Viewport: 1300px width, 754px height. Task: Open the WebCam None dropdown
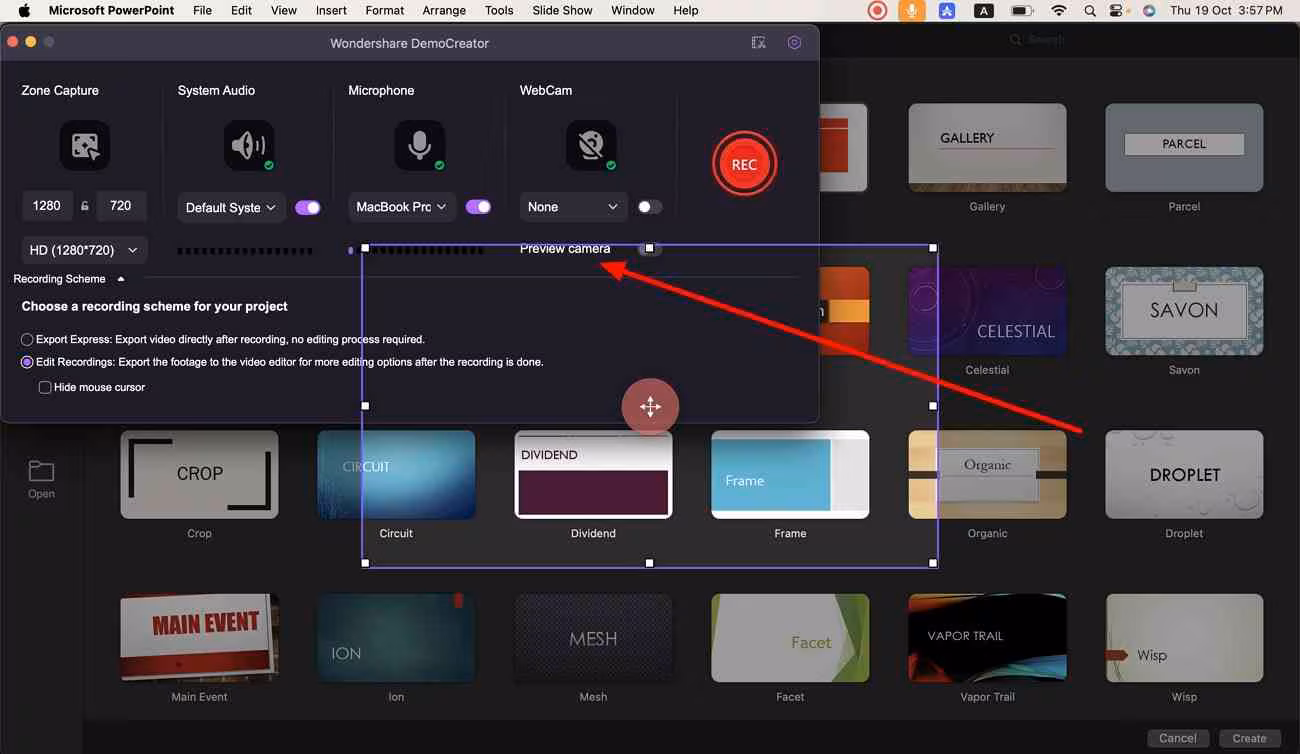[x=574, y=207]
